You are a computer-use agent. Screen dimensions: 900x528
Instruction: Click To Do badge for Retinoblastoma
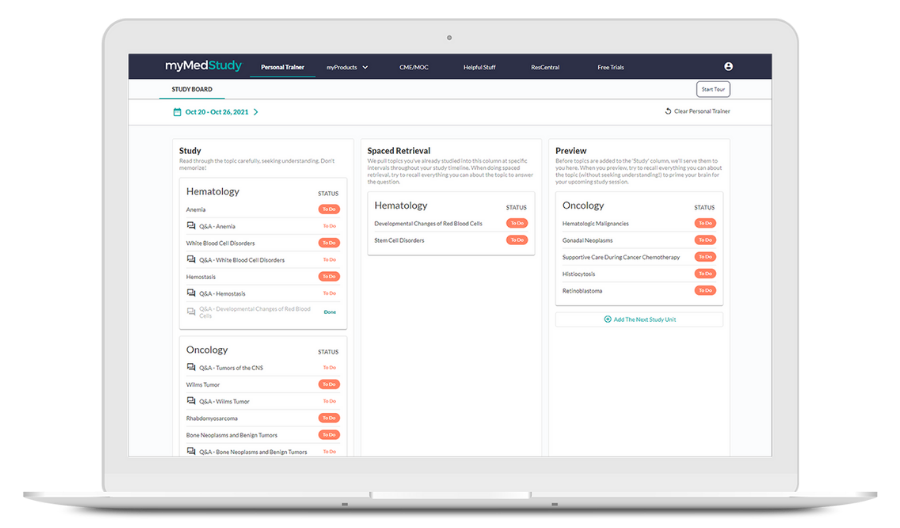click(x=705, y=290)
